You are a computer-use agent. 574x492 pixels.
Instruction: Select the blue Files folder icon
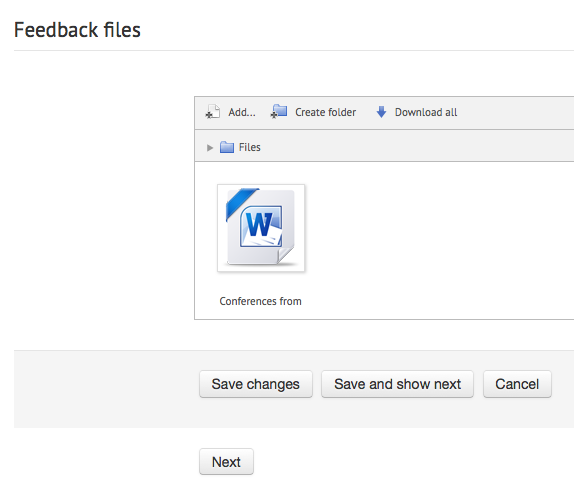227,147
